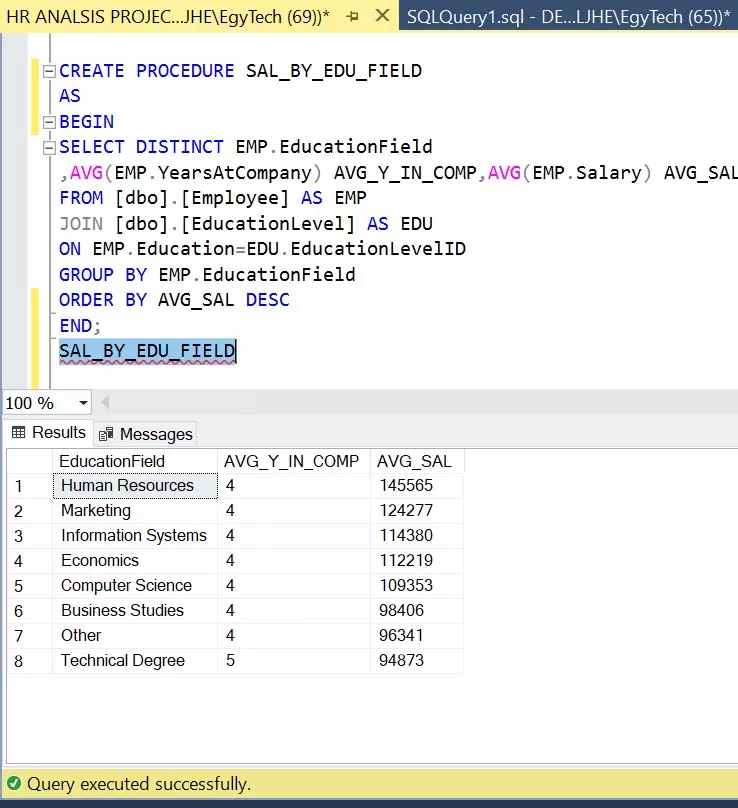Collapse the CREATE PROCEDURE code block

coord(49,71)
